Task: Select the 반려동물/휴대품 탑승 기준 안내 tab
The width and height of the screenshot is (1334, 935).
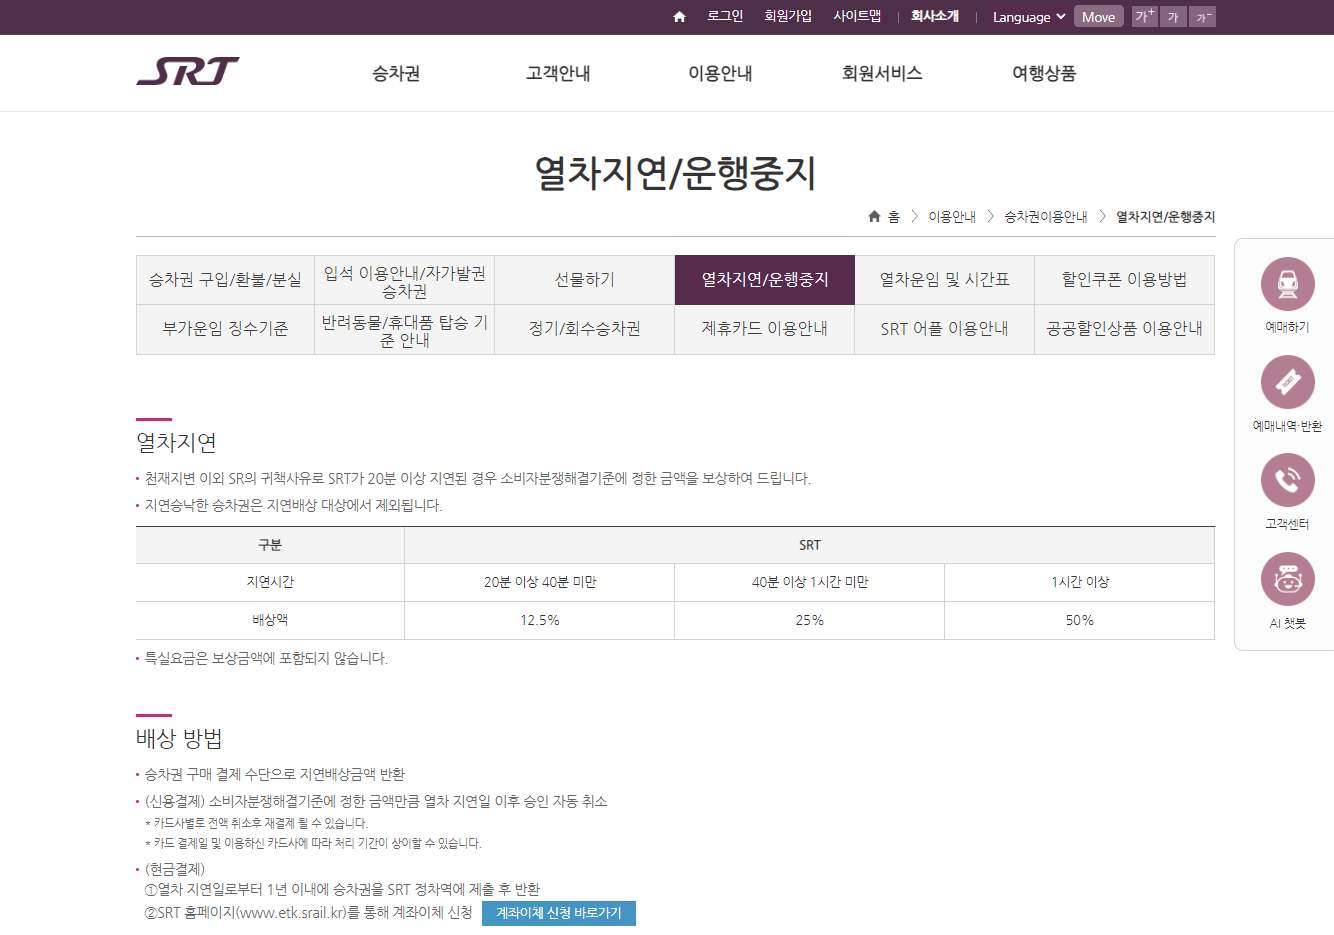Action: click(x=405, y=329)
